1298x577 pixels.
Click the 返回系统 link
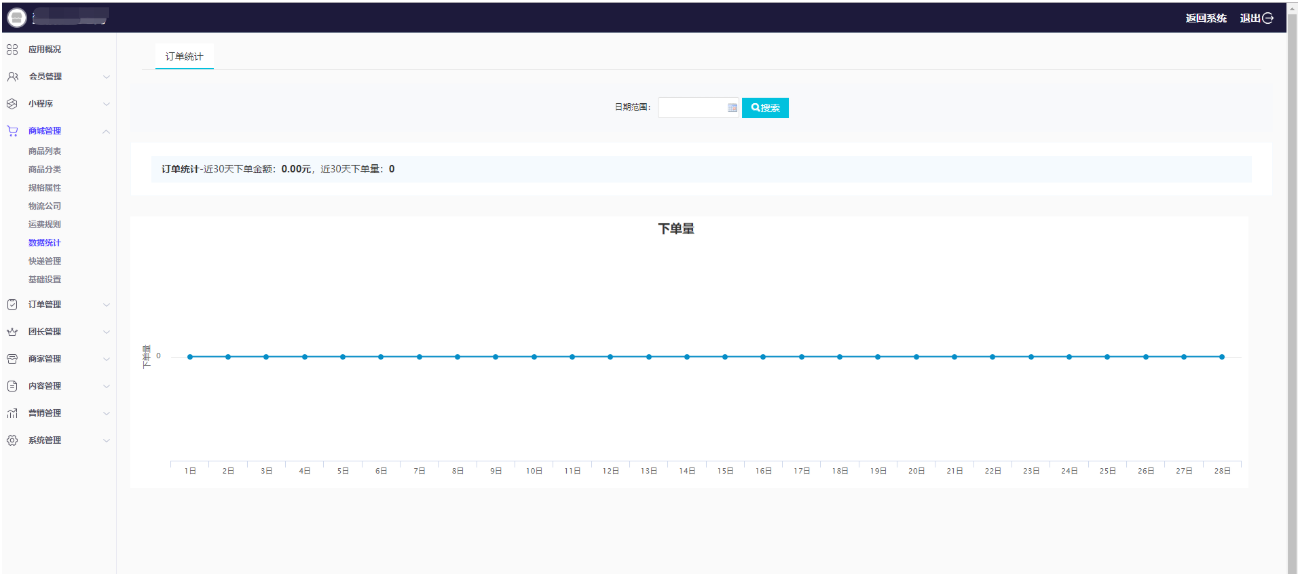click(x=1206, y=18)
